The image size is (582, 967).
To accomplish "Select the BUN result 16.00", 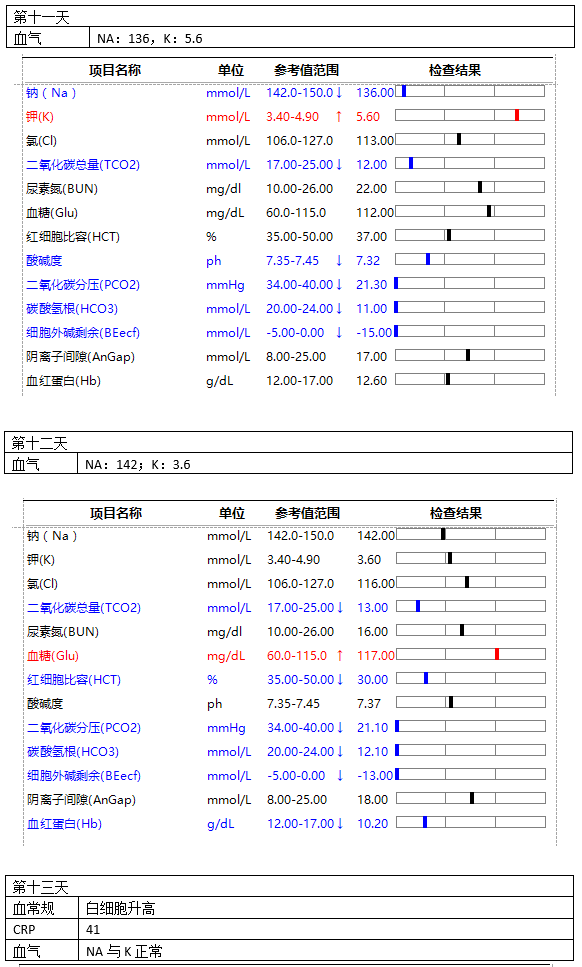I will (373, 632).
